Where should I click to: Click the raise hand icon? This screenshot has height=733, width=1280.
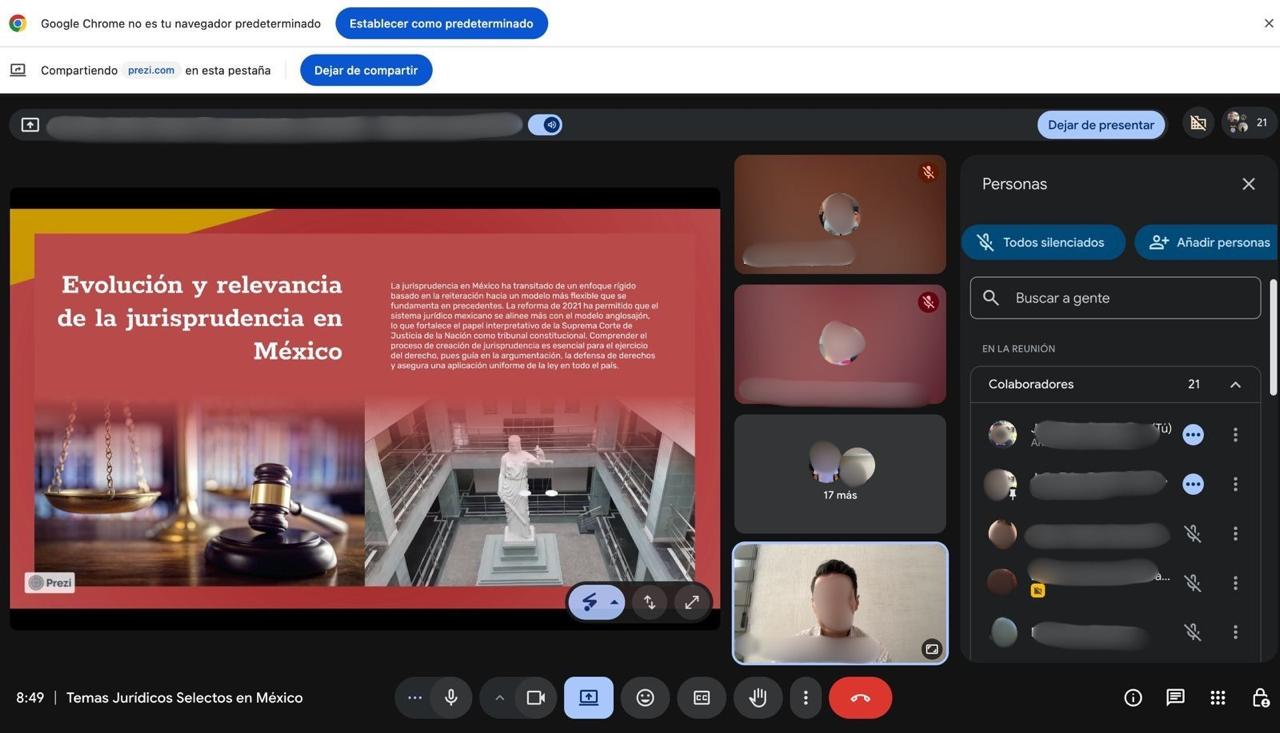pos(758,698)
